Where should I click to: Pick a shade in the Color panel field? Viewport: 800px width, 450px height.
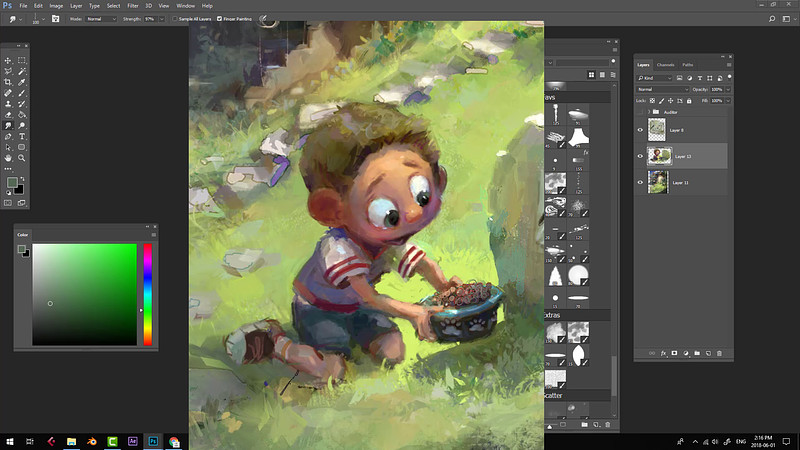[85, 294]
